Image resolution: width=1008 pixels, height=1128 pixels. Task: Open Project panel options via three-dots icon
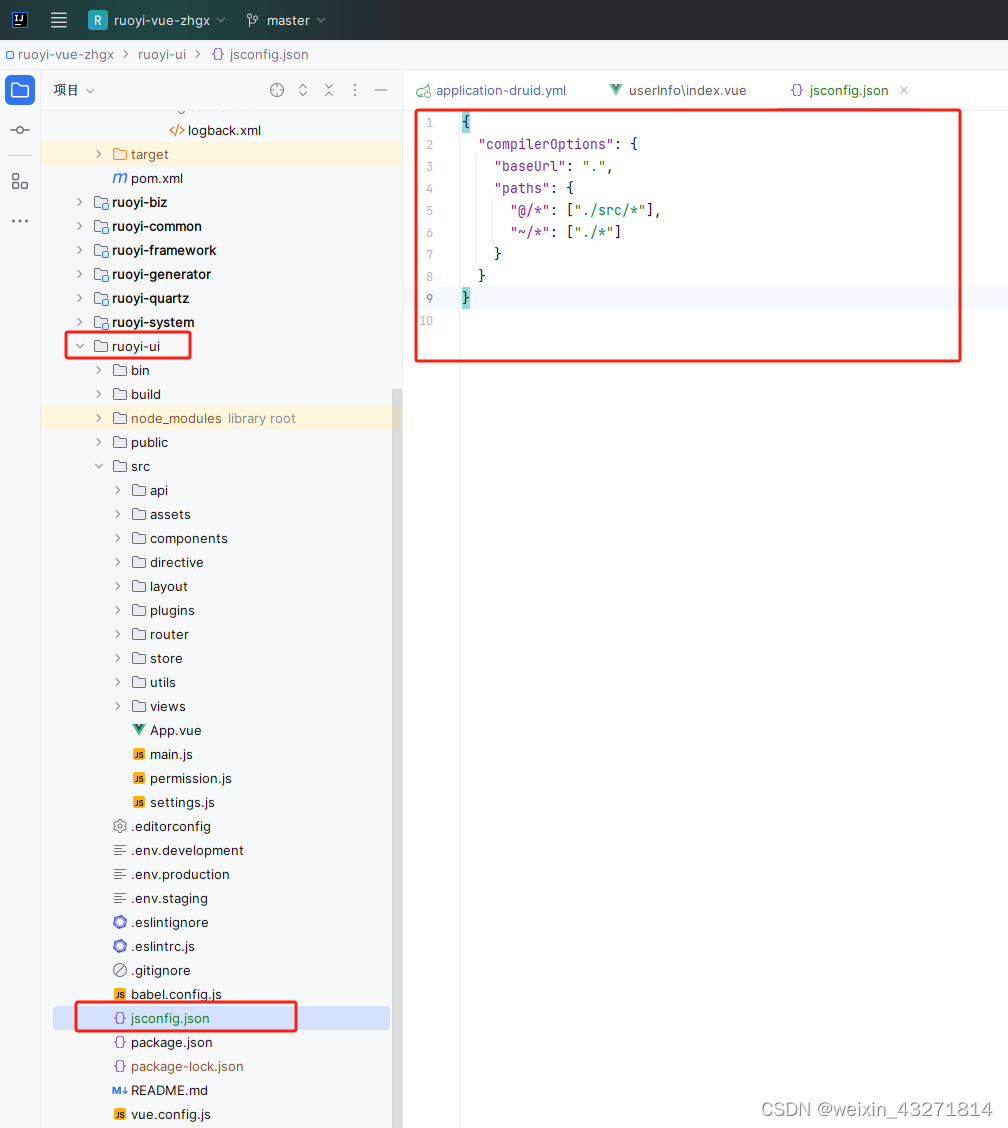tap(354, 89)
